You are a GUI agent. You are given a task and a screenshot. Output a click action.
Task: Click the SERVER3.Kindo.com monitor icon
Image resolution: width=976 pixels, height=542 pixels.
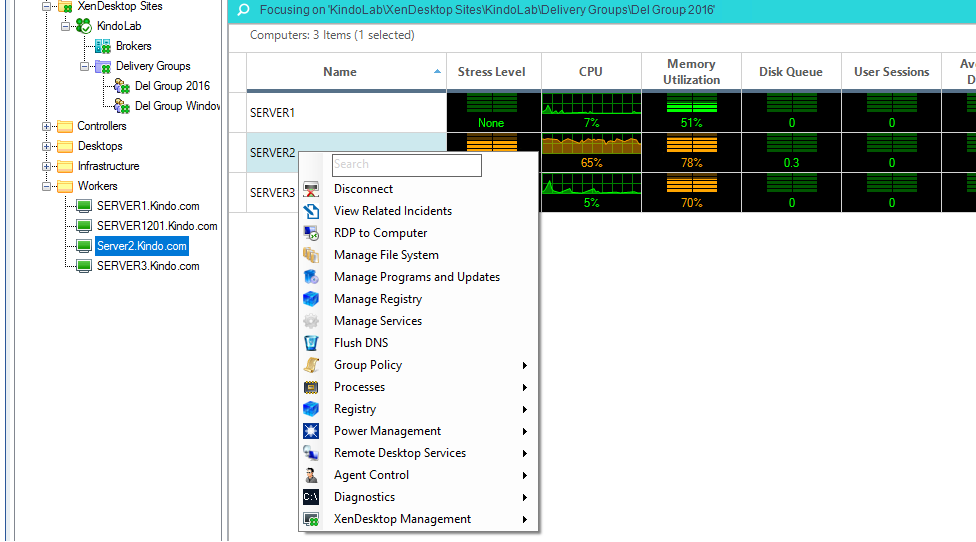(84, 266)
